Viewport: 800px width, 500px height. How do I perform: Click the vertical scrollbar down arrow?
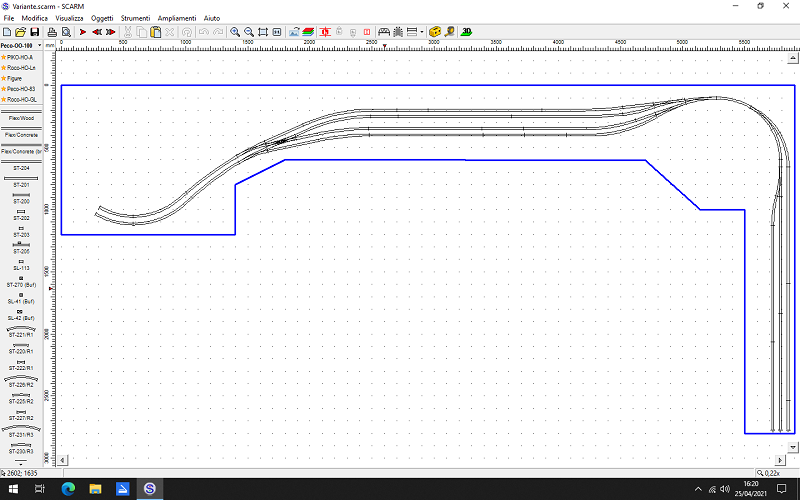click(x=793, y=447)
